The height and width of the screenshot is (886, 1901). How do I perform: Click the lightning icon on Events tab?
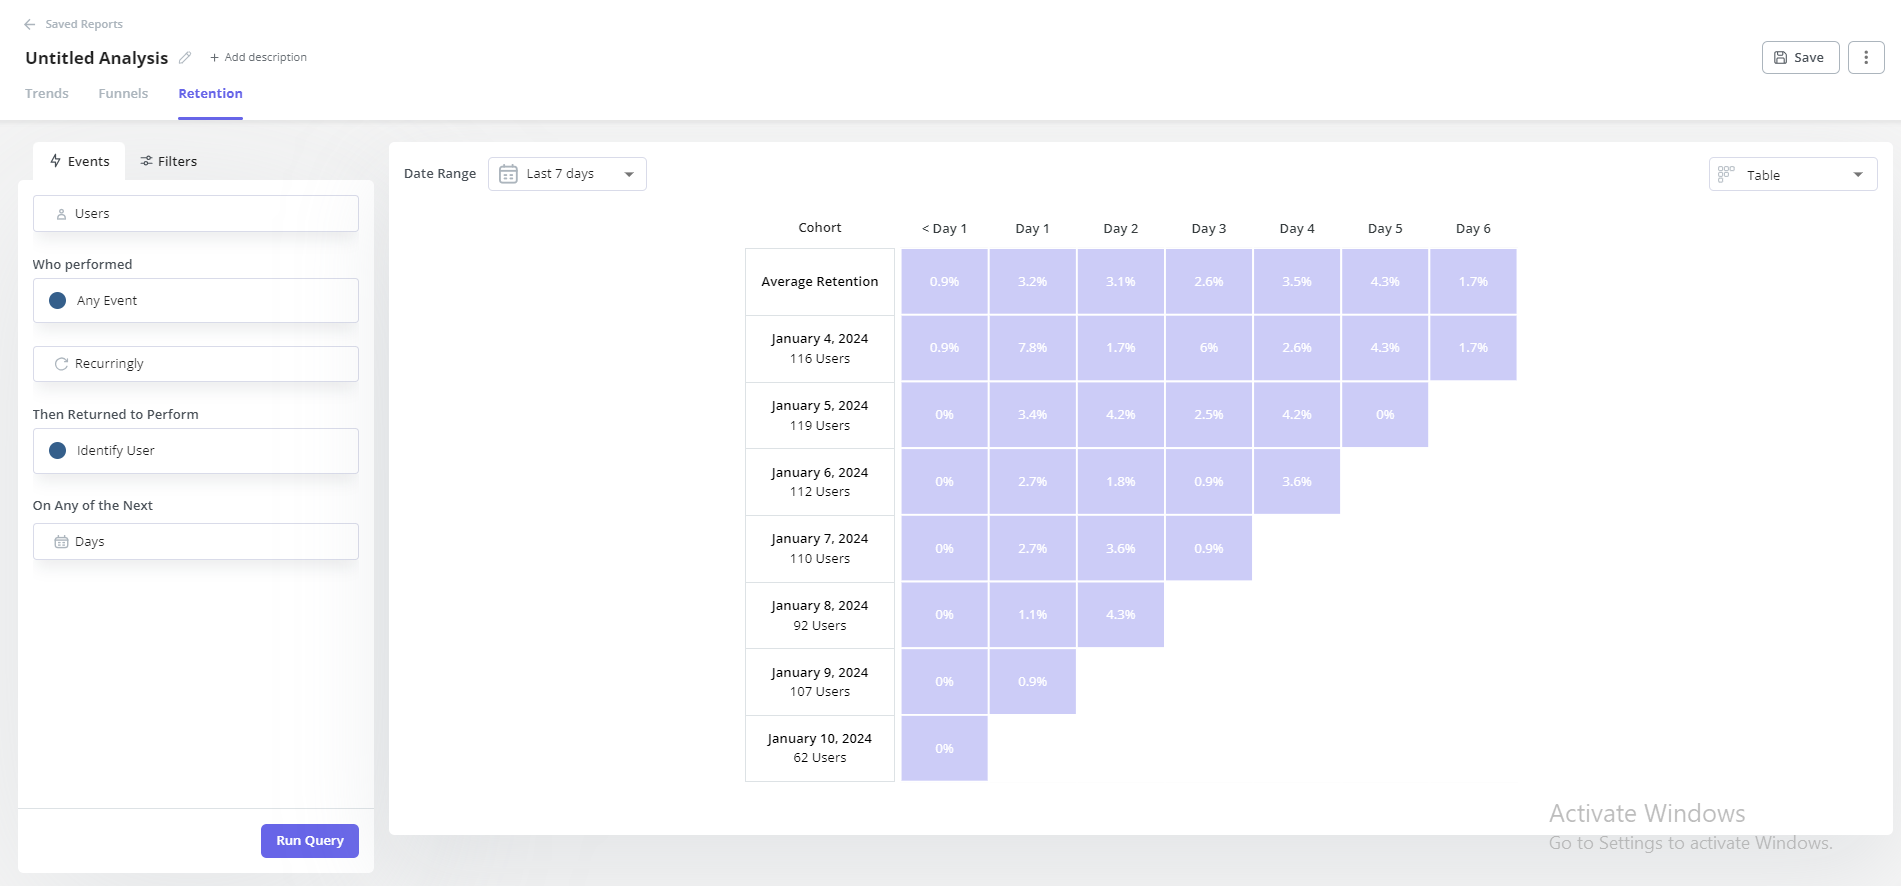55,161
